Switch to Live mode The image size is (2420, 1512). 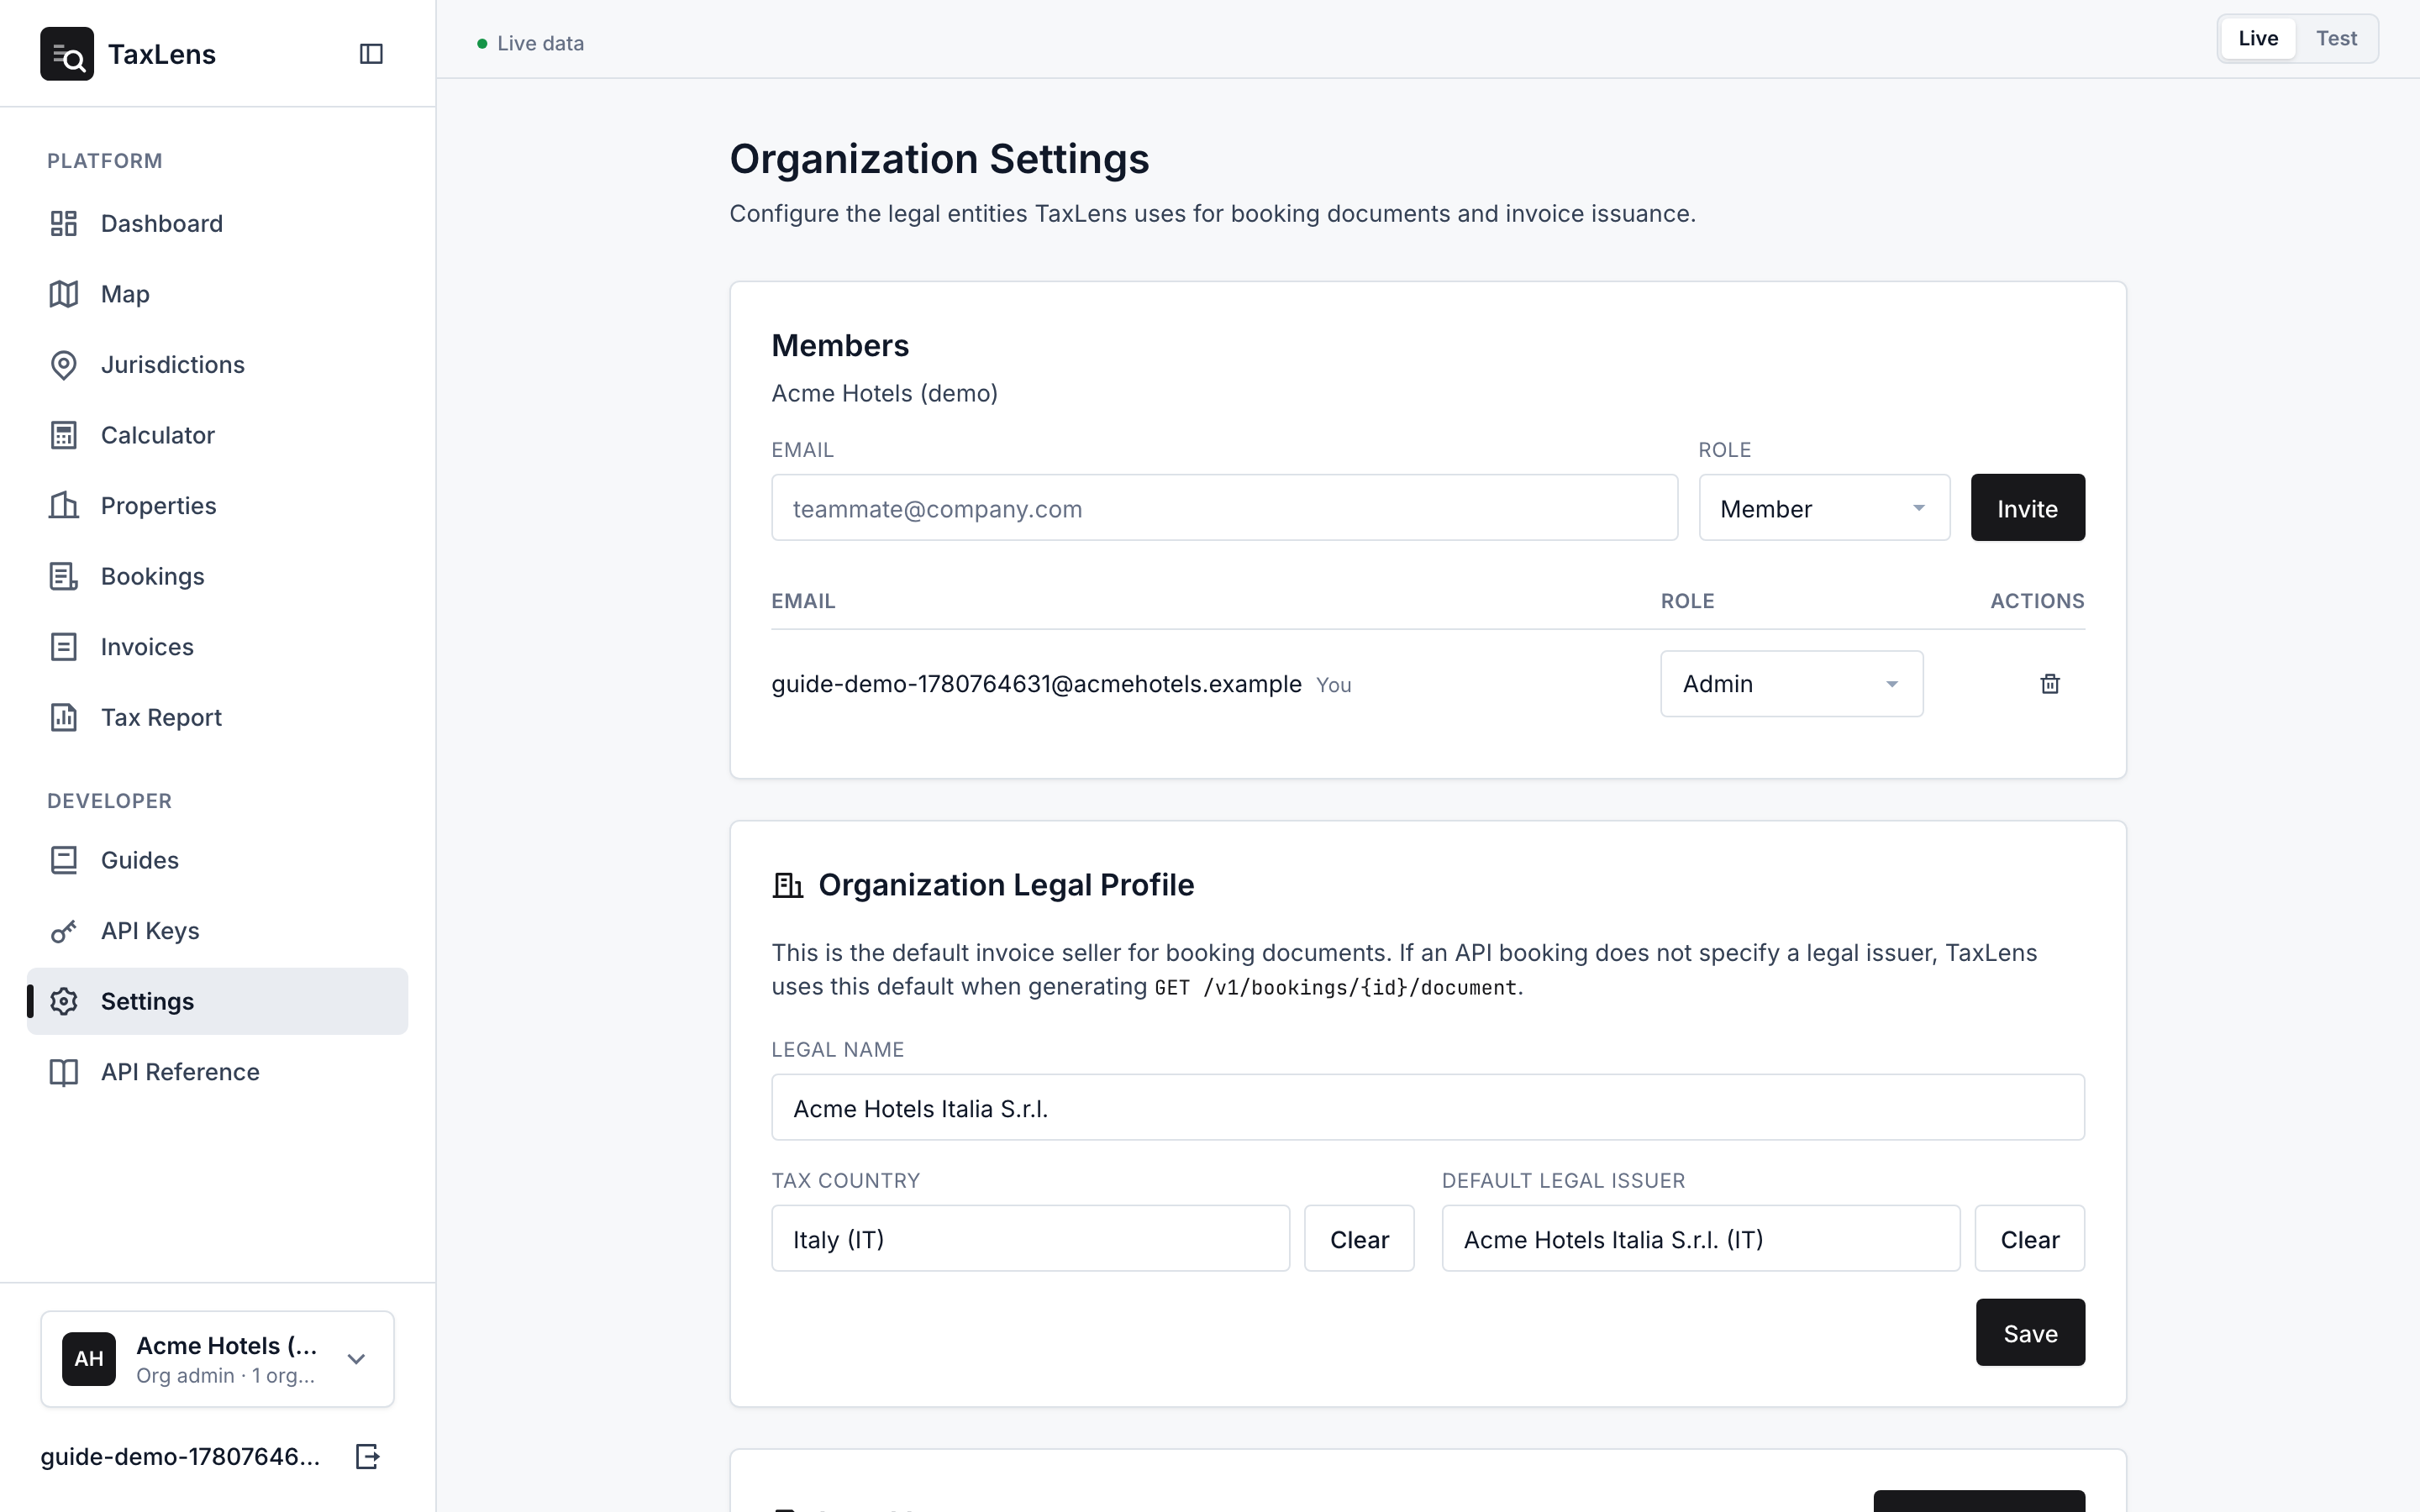pyautogui.click(x=2258, y=38)
